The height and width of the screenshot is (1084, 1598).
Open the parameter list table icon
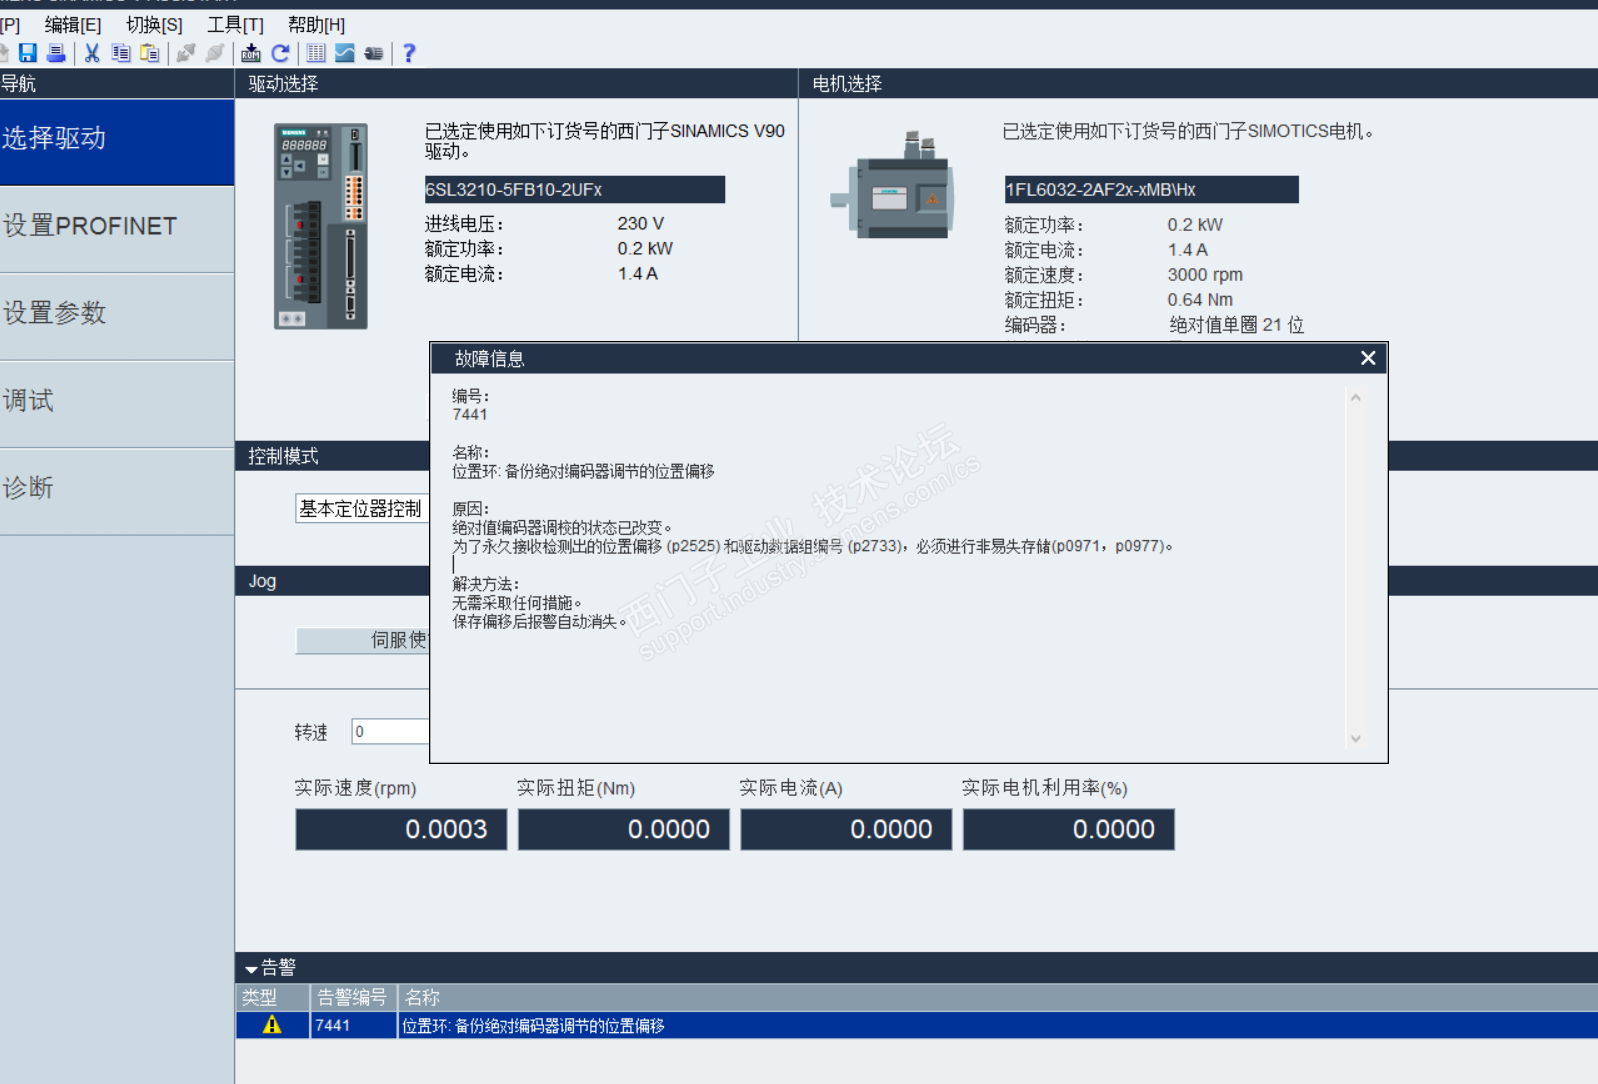(x=316, y=53)
